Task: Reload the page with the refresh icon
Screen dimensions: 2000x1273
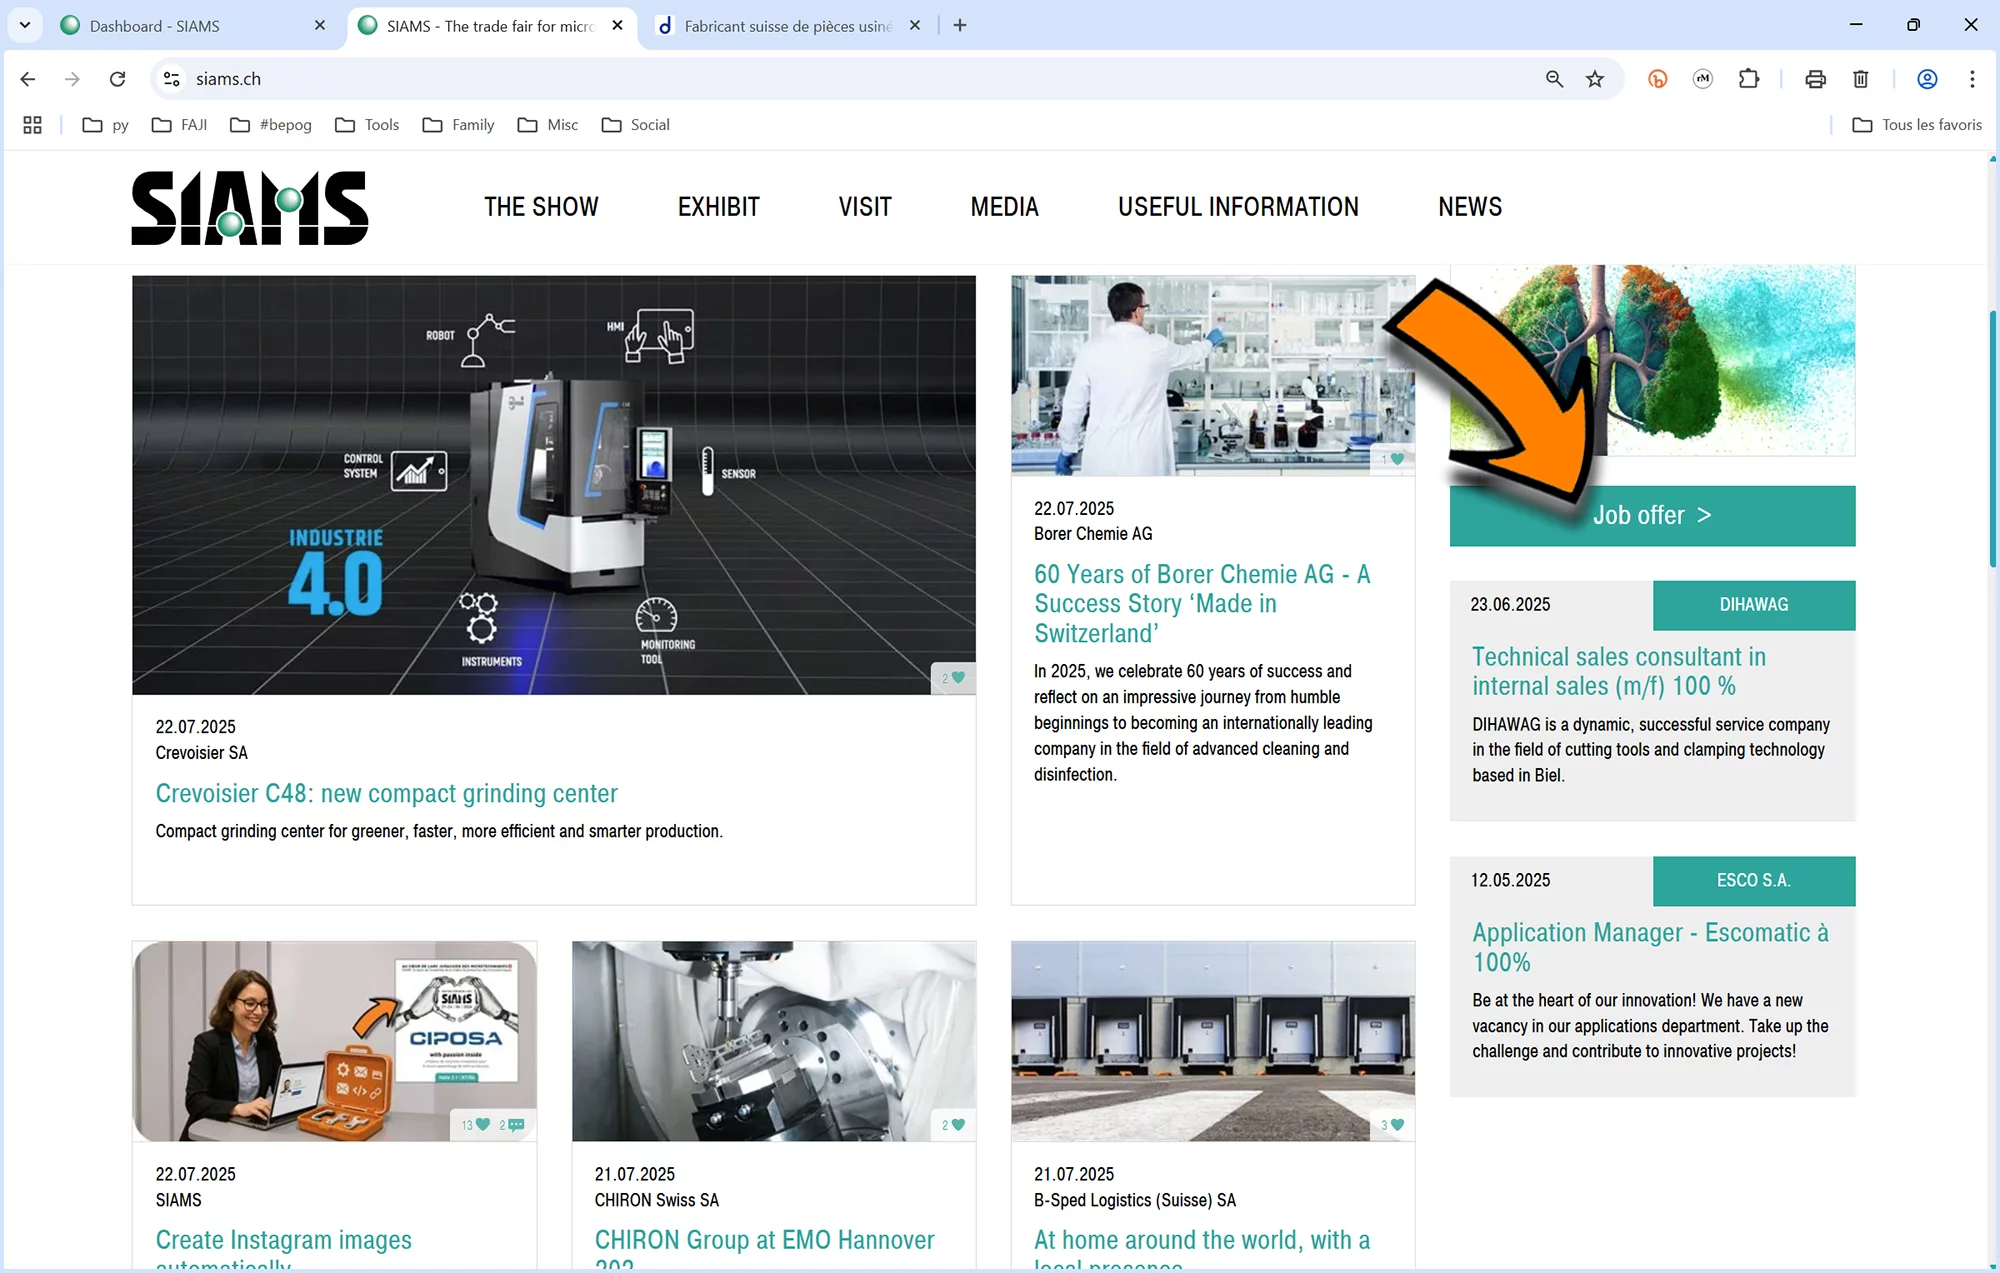Action: [118, 79]
